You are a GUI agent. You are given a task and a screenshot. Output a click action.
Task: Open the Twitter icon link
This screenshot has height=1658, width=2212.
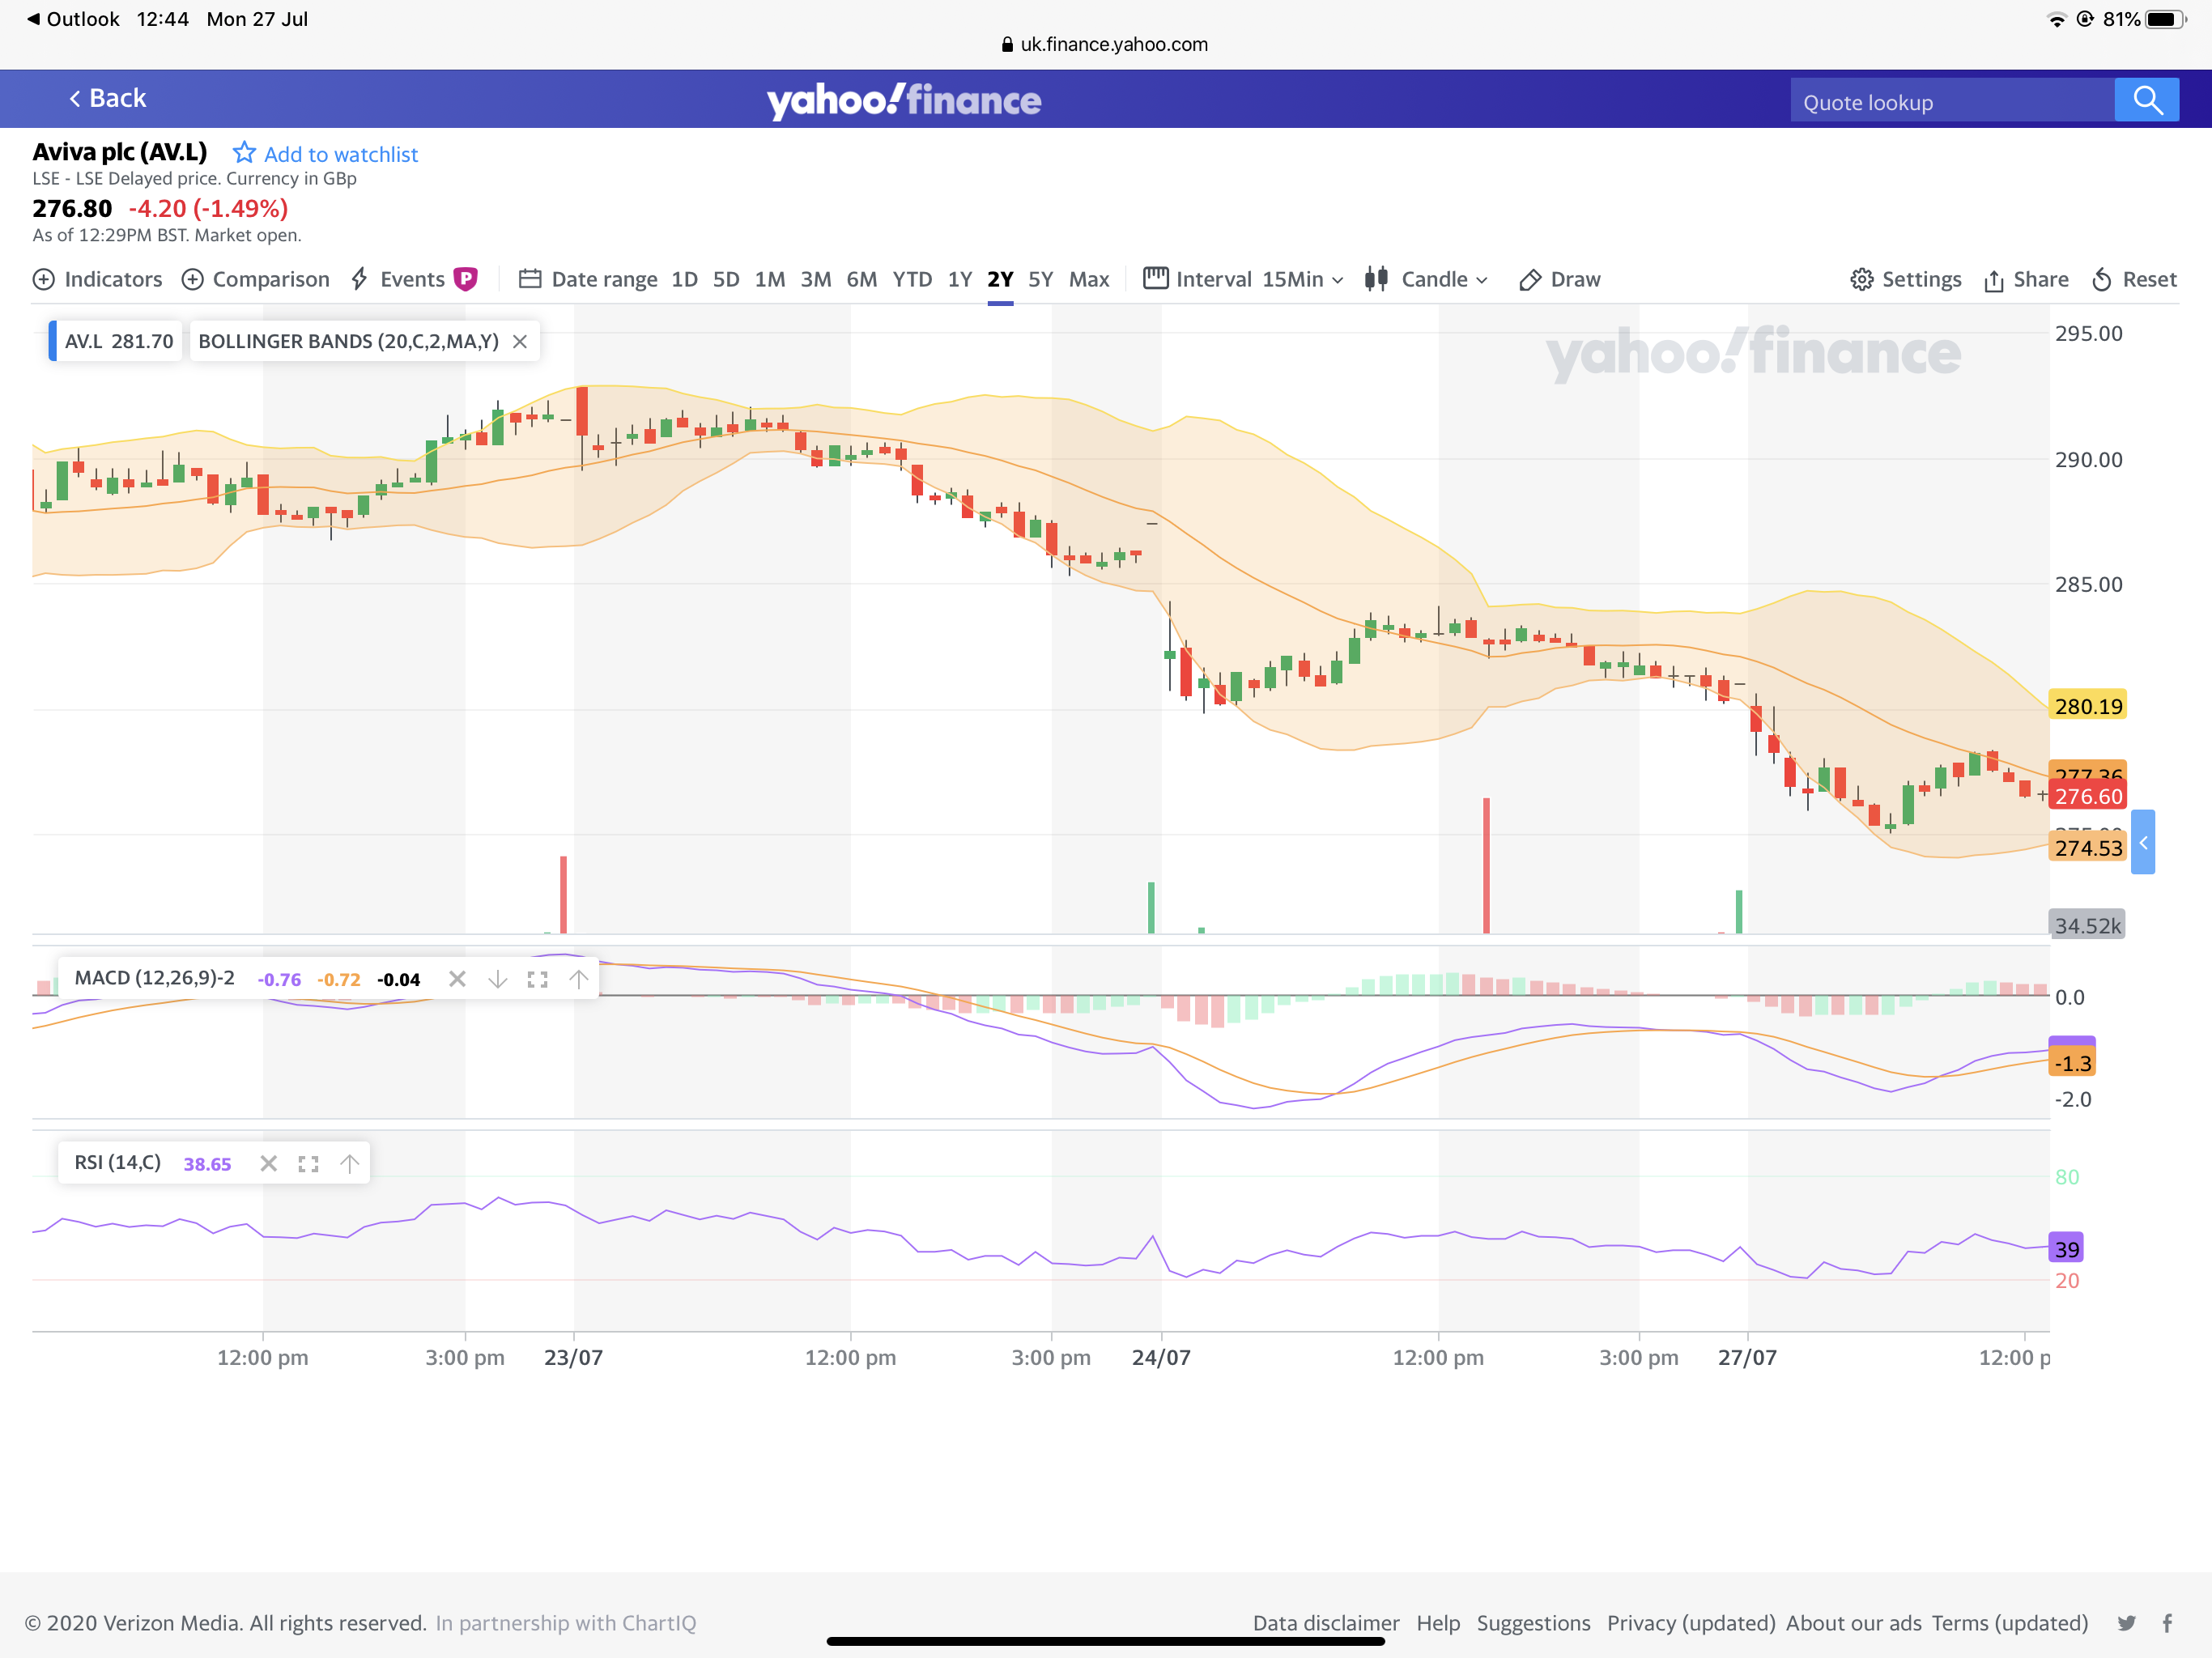(x=2126, y=1622)
